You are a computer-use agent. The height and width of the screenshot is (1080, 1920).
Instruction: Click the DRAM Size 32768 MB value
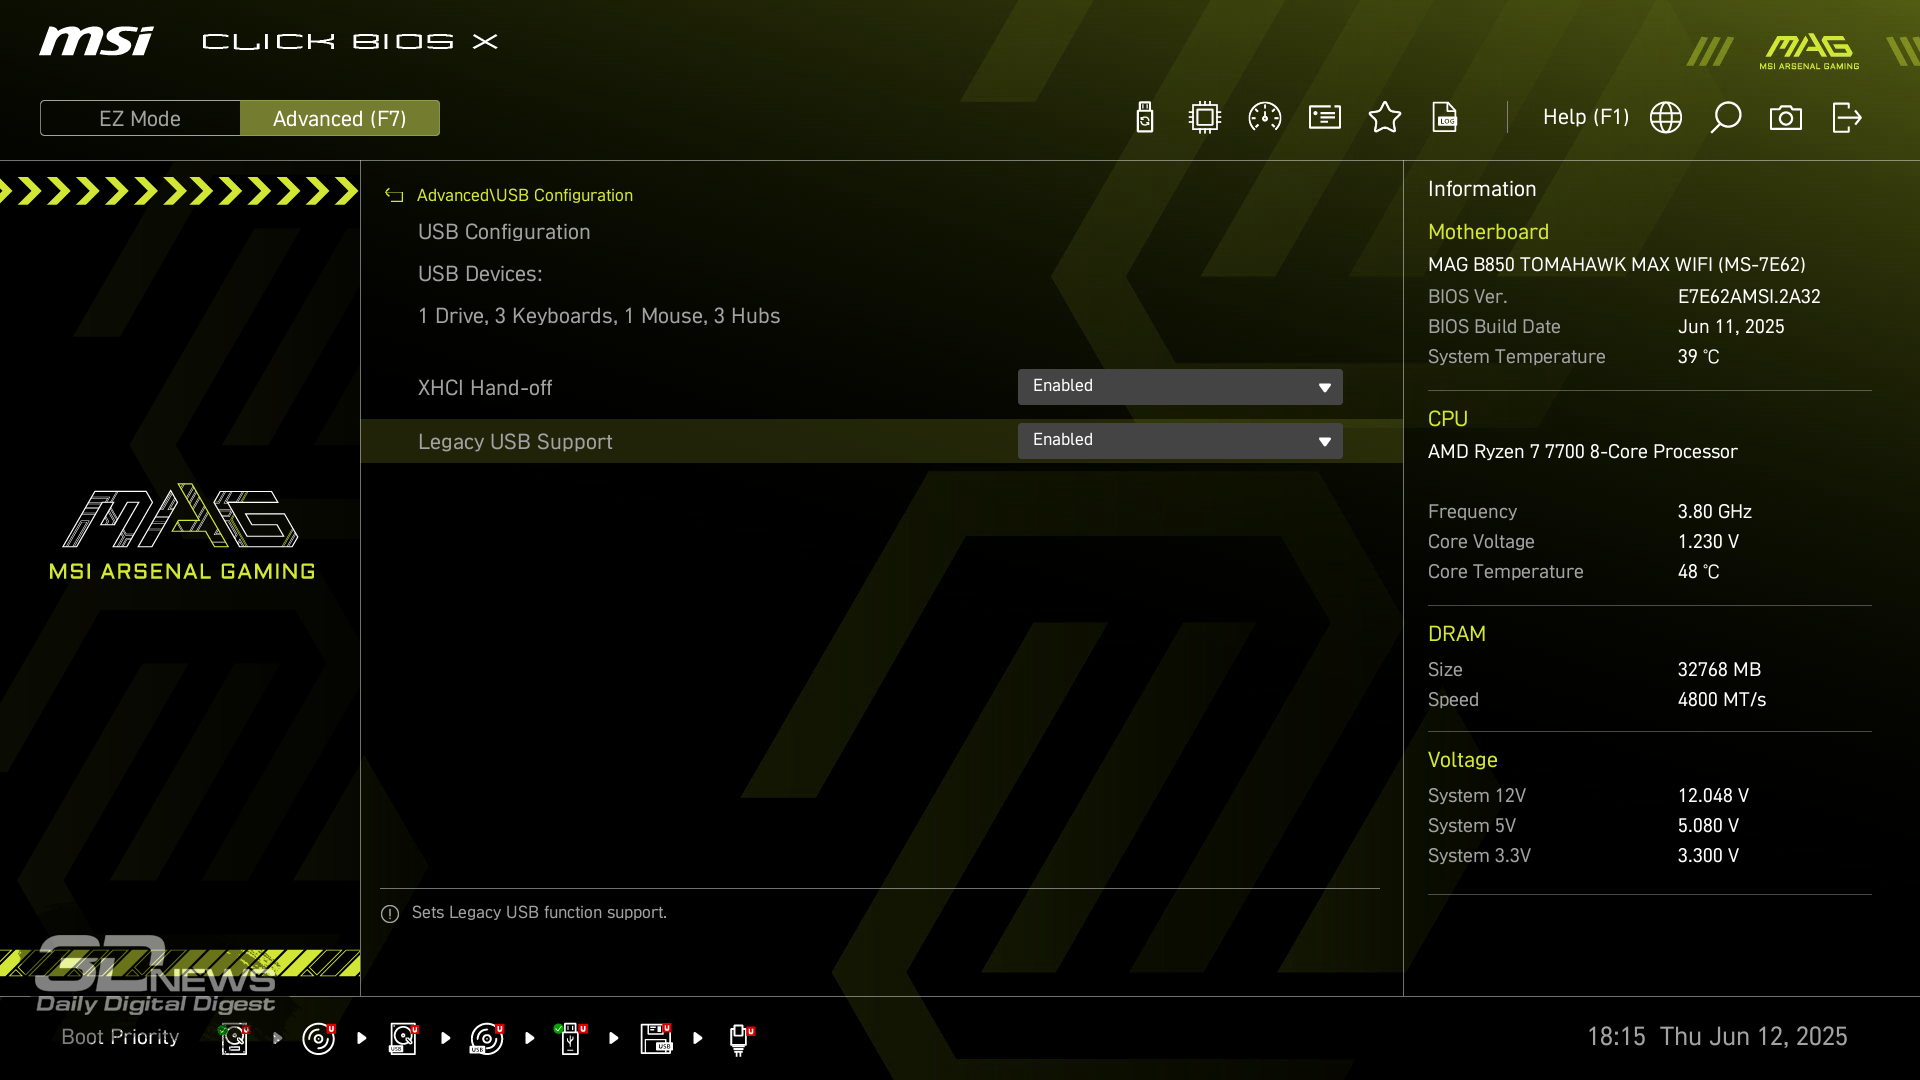1719,670
